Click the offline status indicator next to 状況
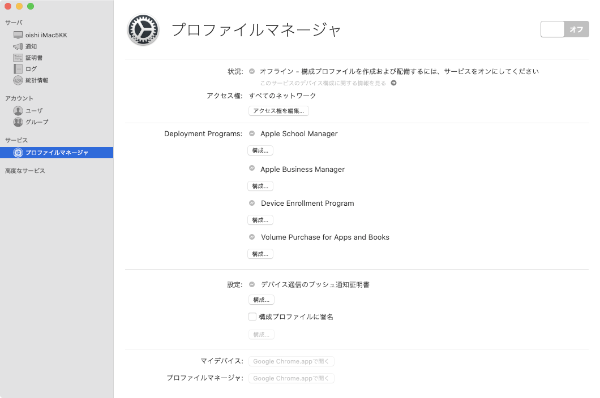Image resolution: width=600 pixels, height=398 pixels. pyautogui.click(x=252, y=71)
